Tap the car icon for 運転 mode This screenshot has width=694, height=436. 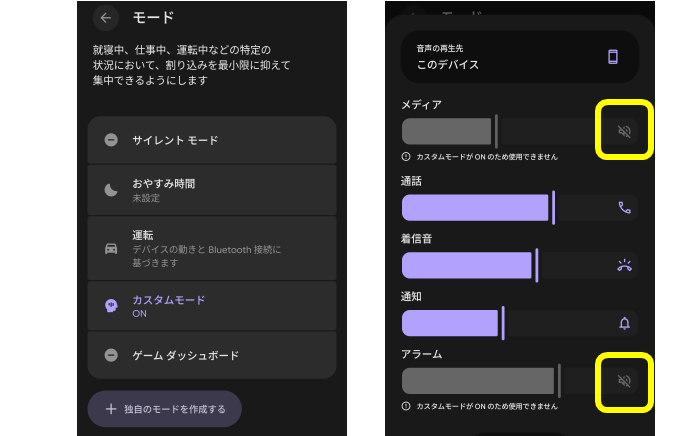(111, 248)
